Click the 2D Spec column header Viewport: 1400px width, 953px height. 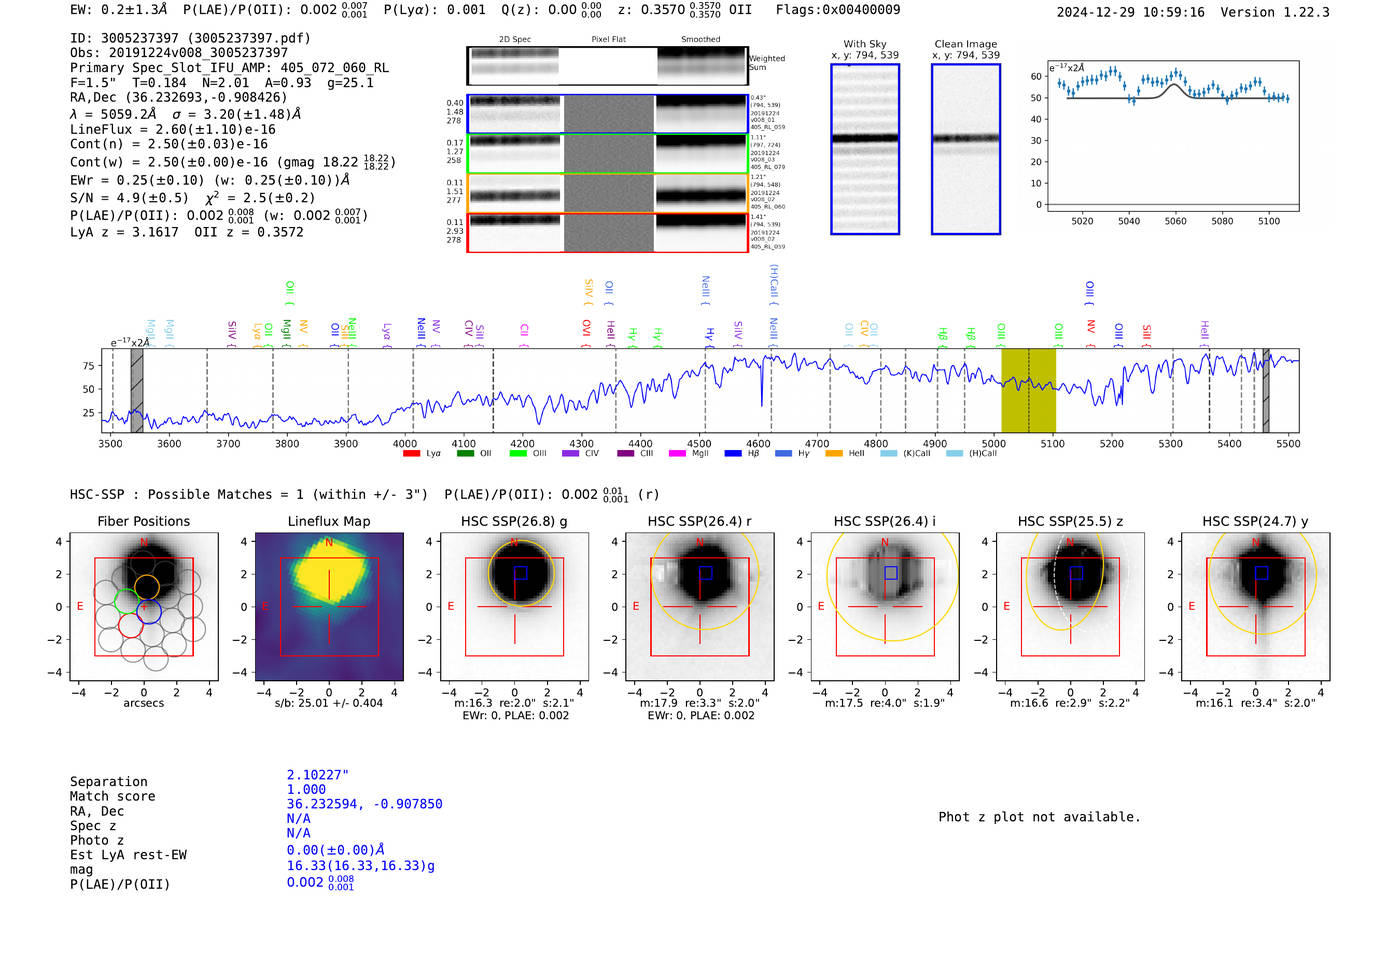515,39
